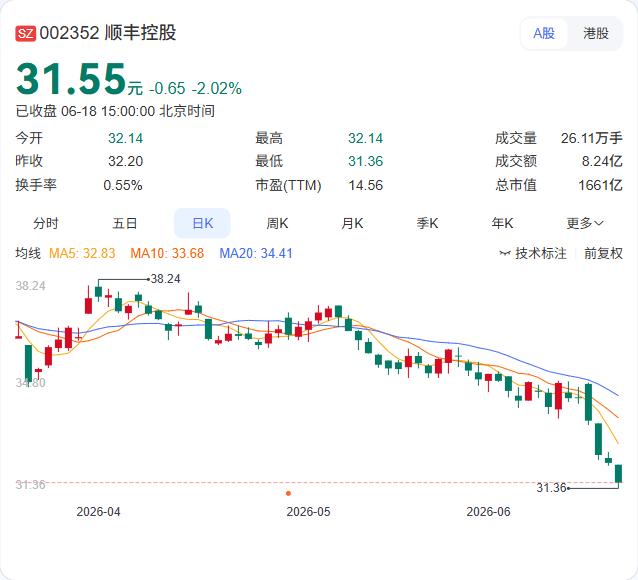The image size is (638, 580).
Task: Select the 月K chart tab
Action: 352,223
